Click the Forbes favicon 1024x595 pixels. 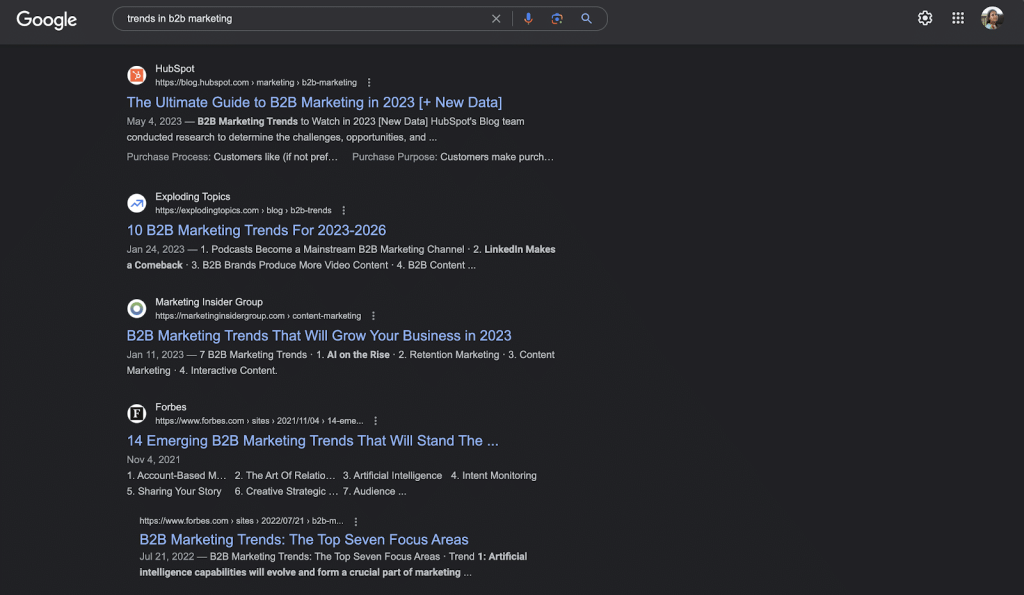pos(136,413)
